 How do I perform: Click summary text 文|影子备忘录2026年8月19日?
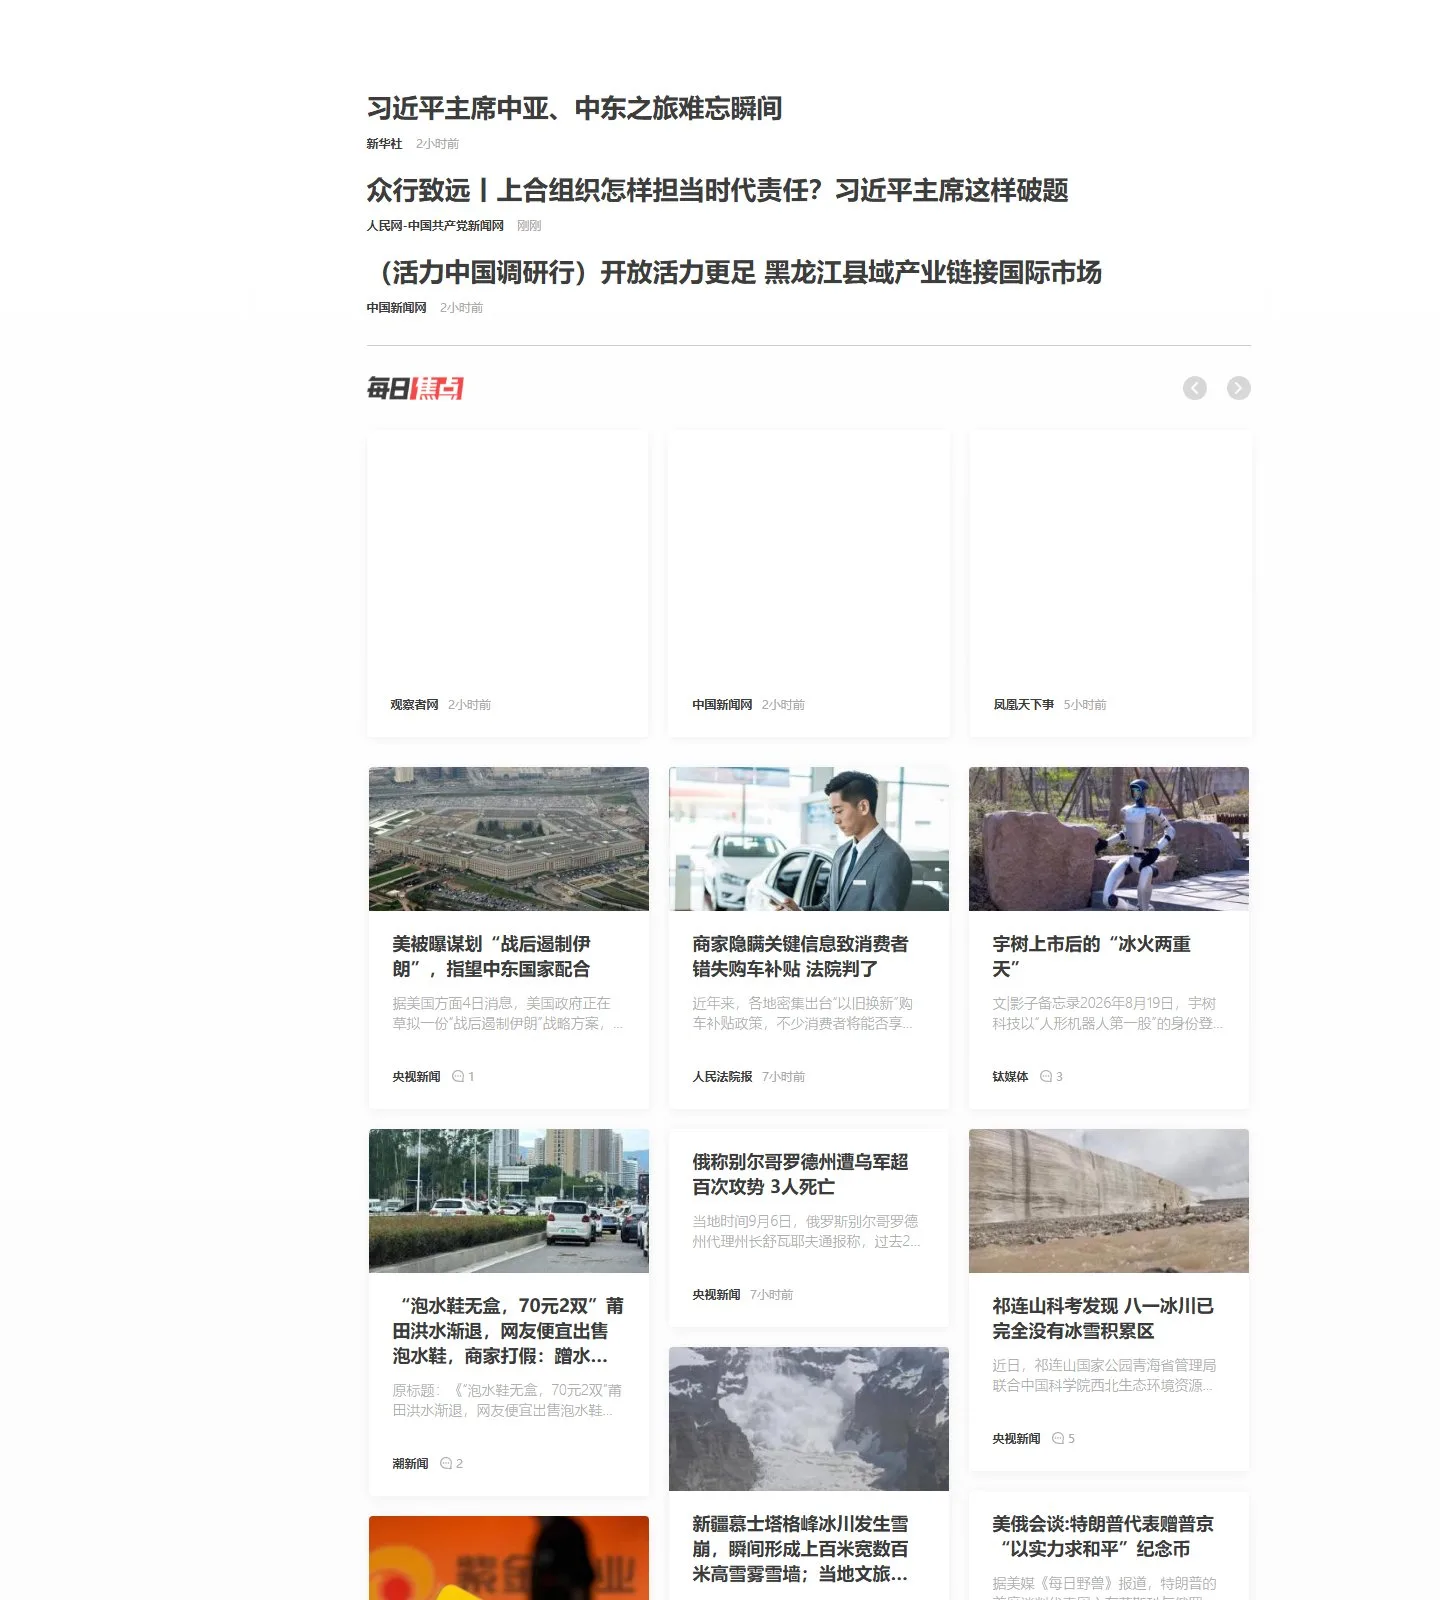click(1108, 1013)
